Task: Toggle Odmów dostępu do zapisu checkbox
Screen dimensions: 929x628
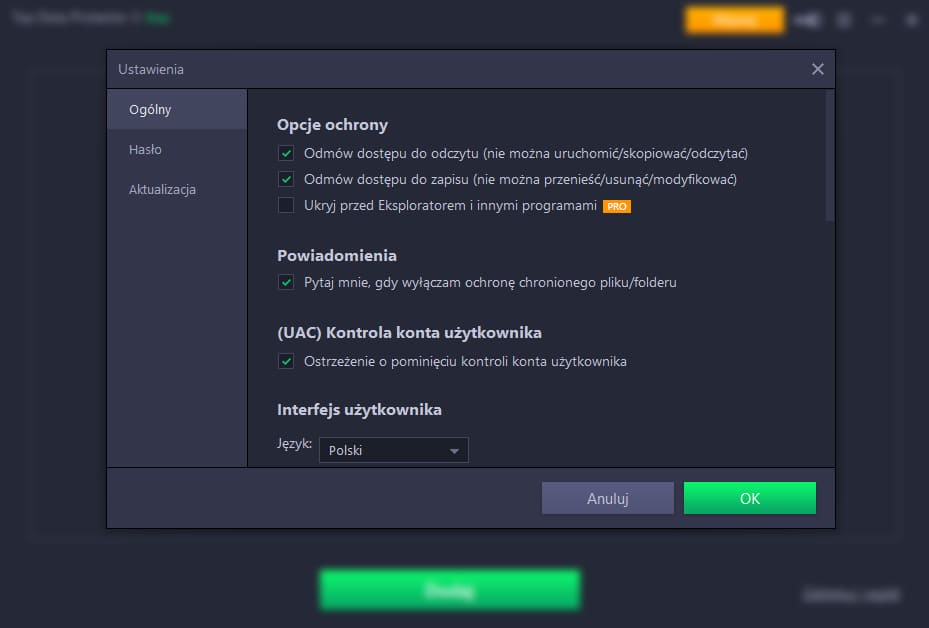Action: click(x=286, y=179)
